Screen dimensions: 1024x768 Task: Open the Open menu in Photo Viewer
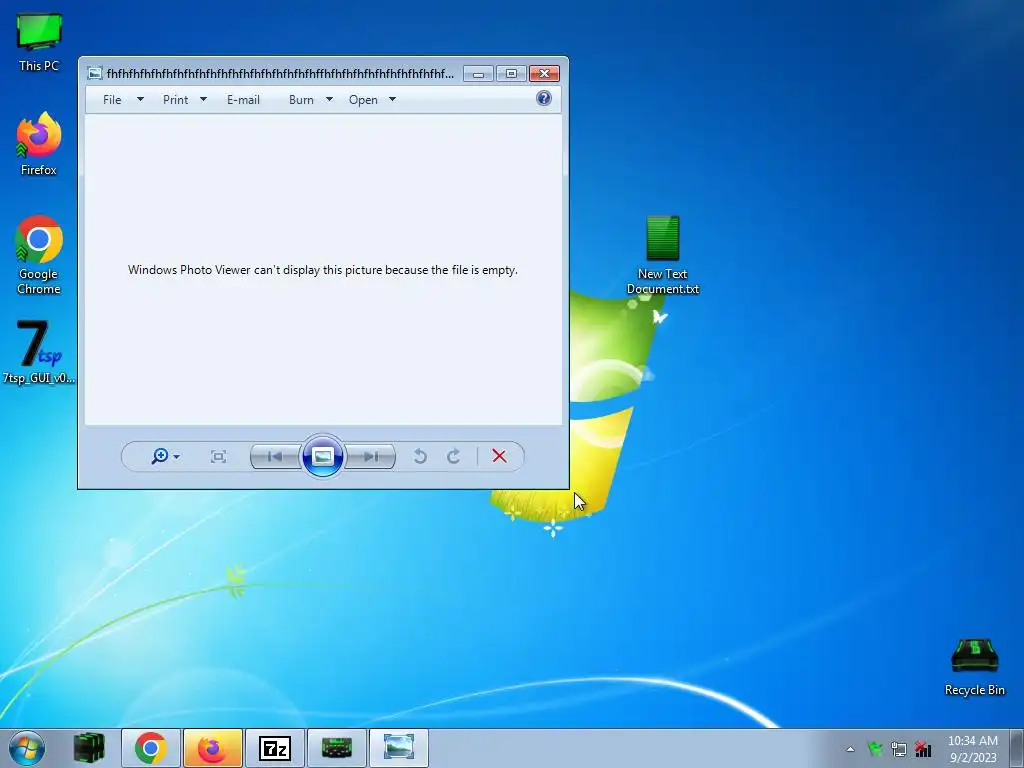[x=363, y=100]
